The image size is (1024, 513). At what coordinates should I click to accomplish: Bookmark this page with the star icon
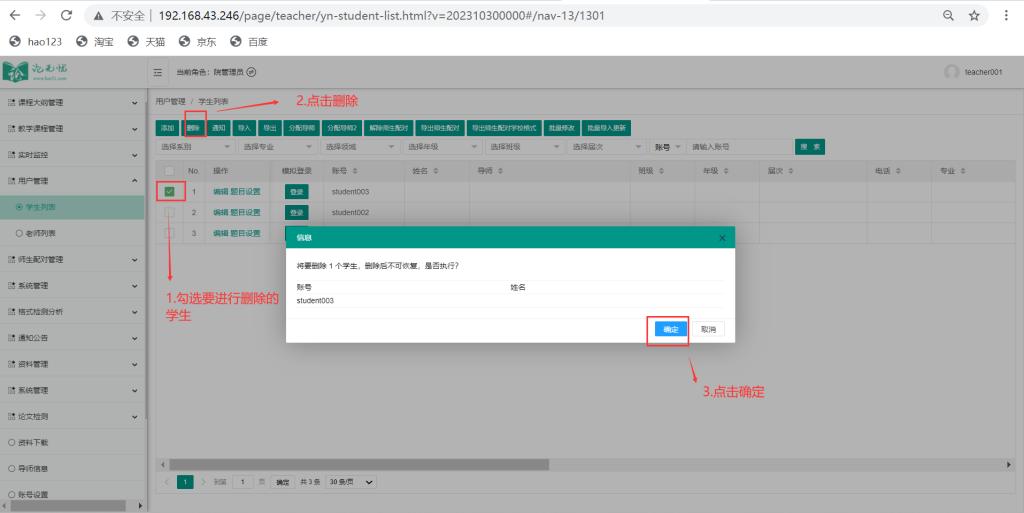(974, 16)
